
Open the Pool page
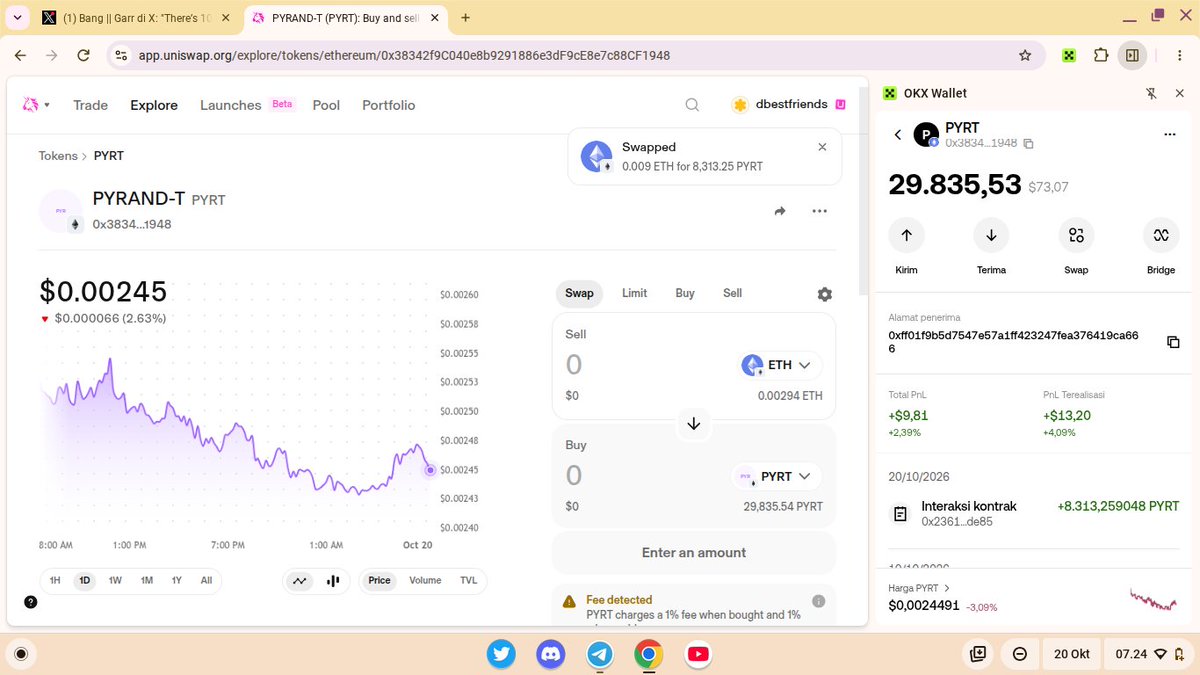pos(326,105)
